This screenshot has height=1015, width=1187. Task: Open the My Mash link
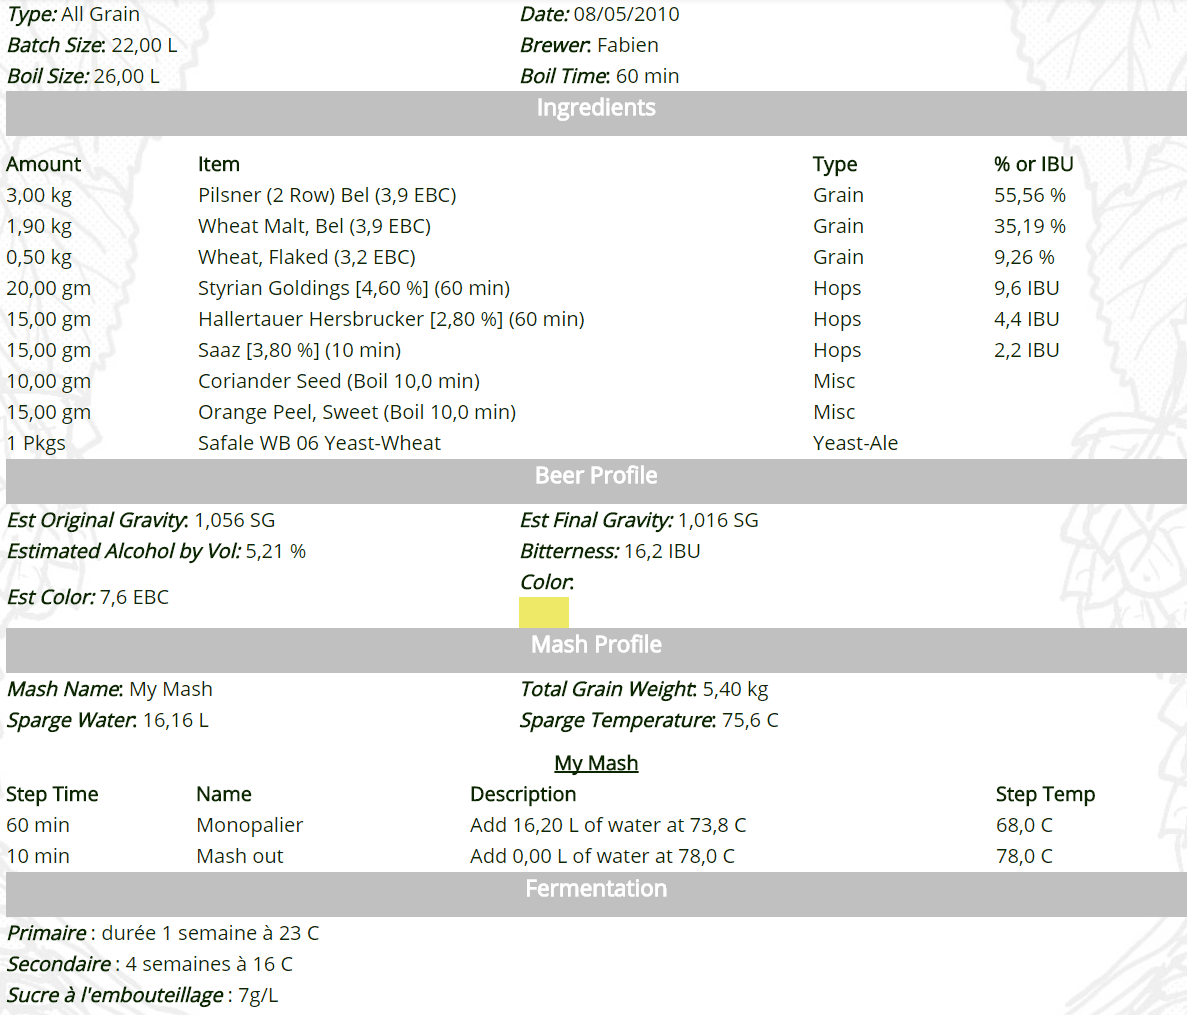(596, 762)
